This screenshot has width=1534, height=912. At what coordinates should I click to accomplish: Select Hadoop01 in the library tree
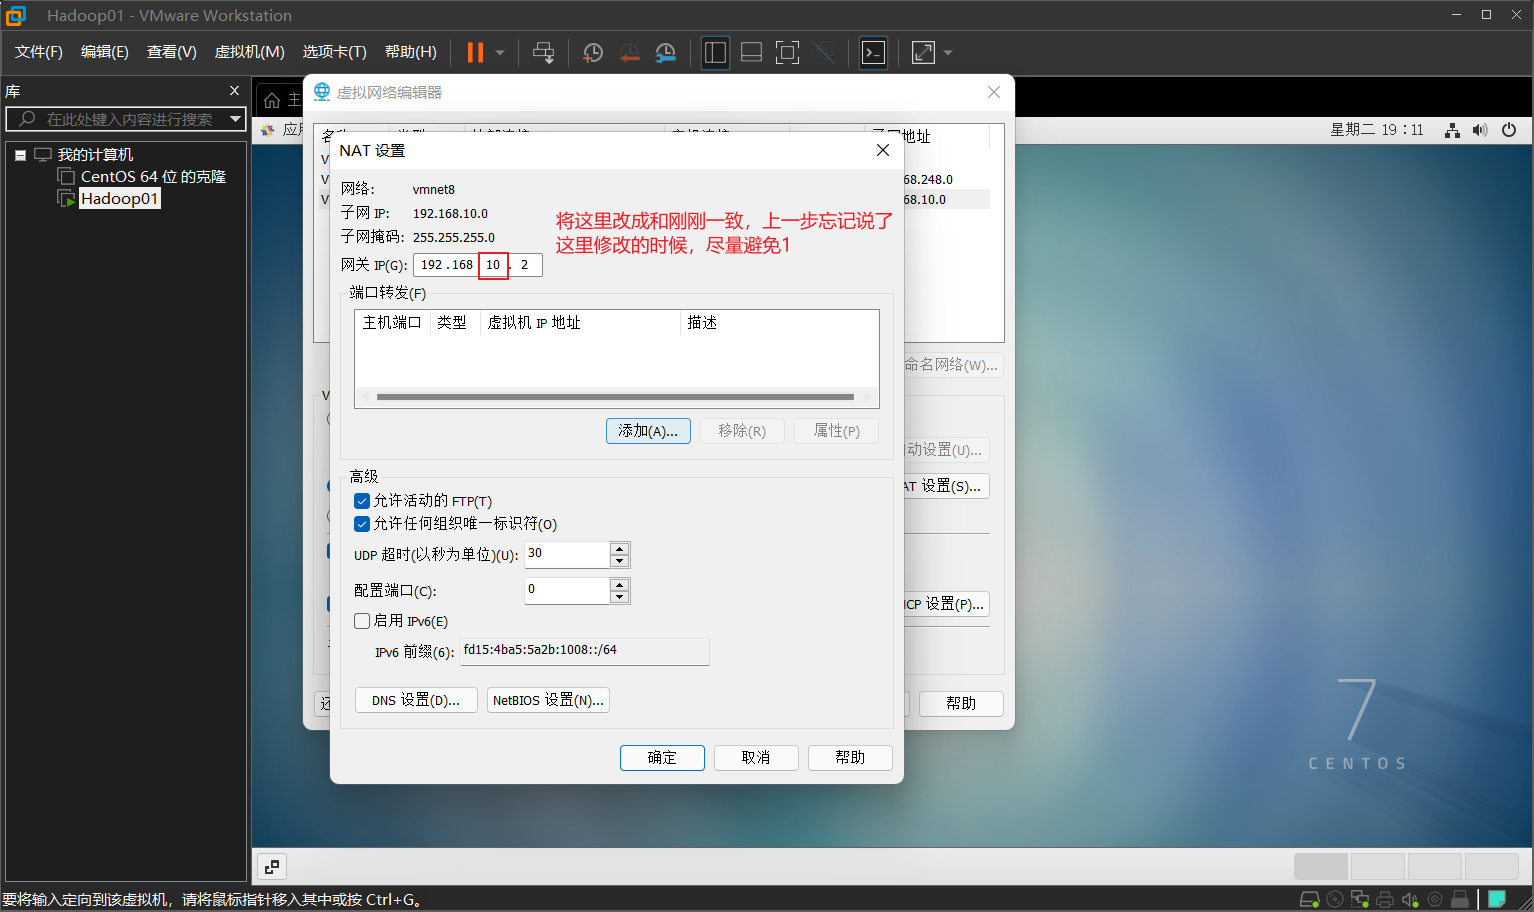[119, 199]
